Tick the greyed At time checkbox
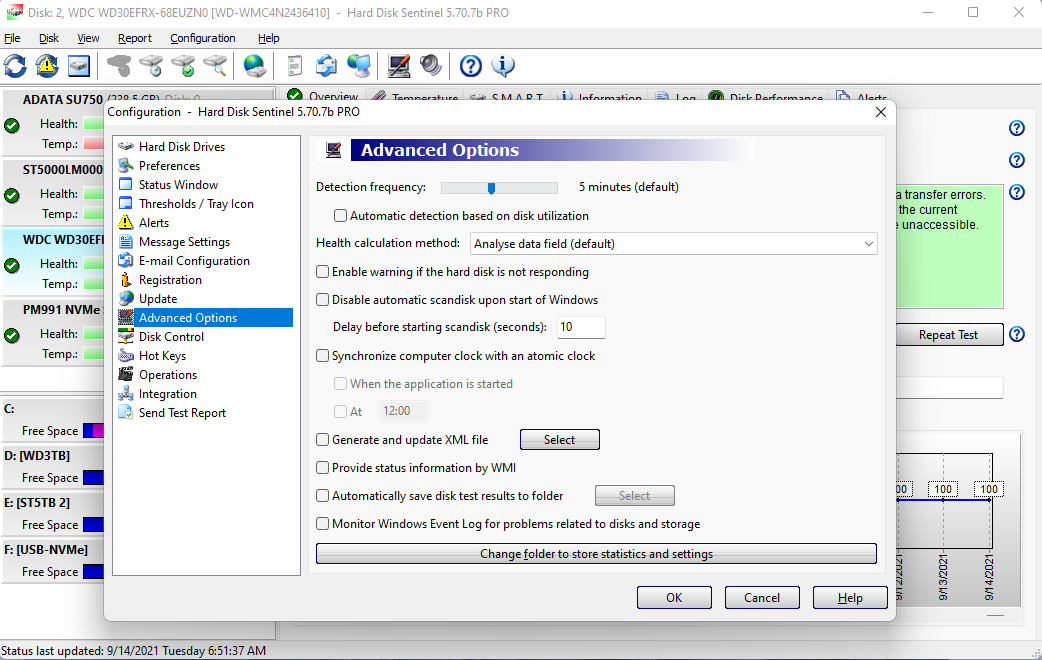 (340, 411)
